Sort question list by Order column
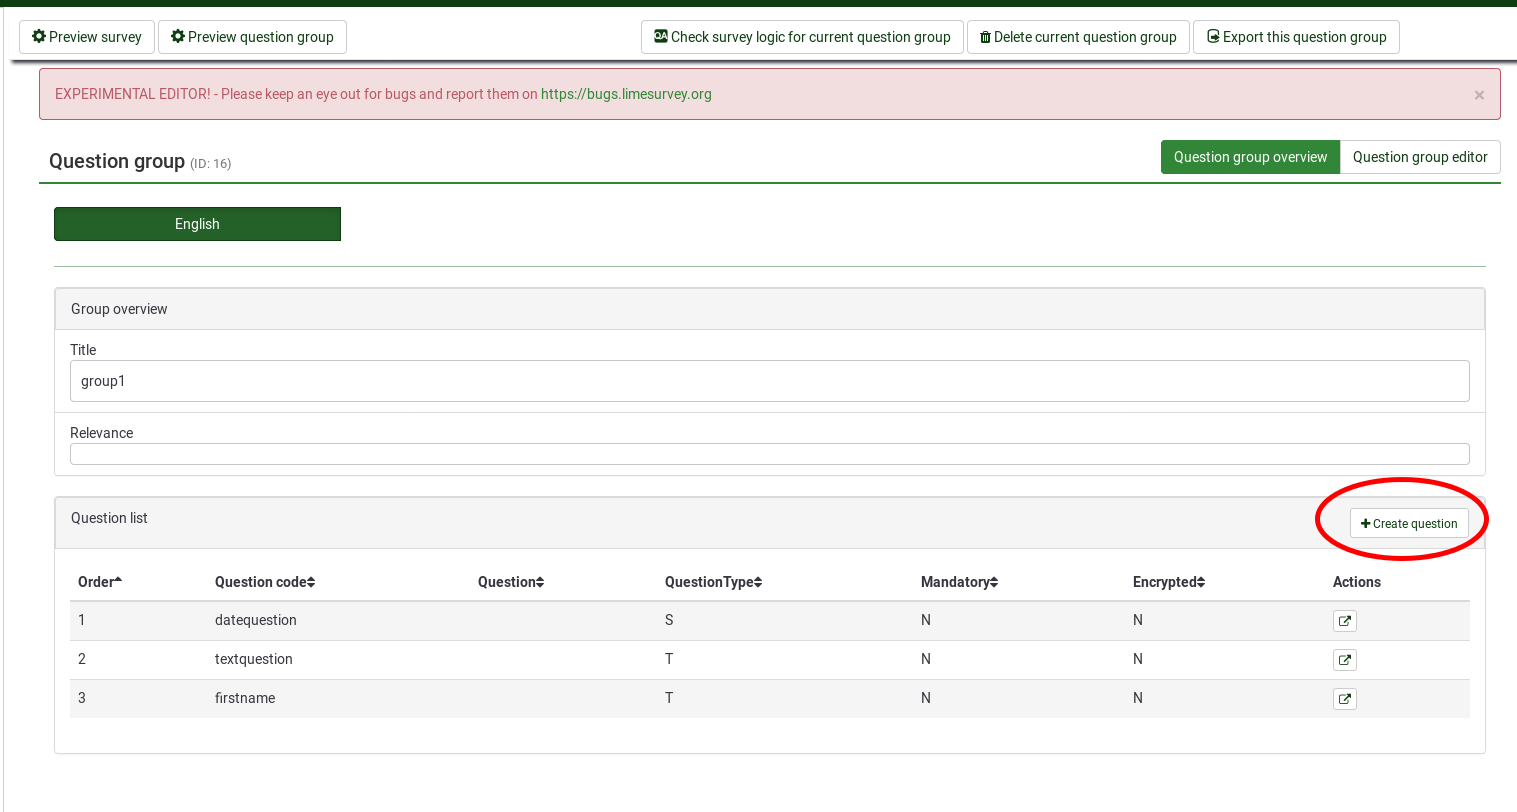 pyautogui.click(x=100, y=582)
